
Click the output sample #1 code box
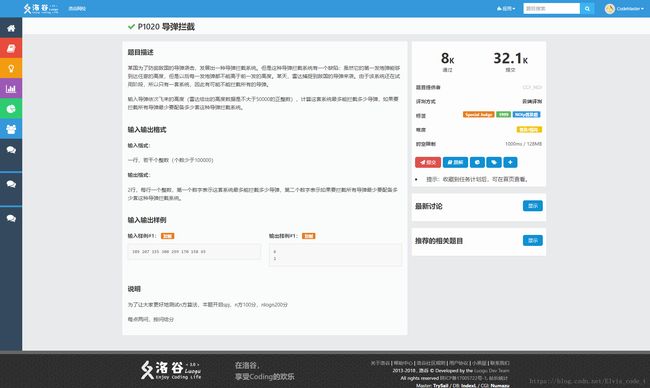click(335, 255)
